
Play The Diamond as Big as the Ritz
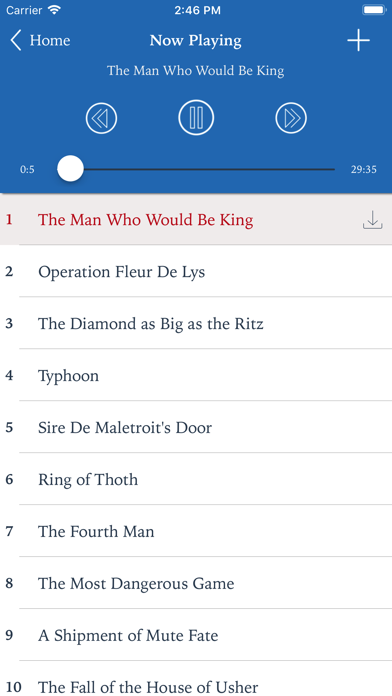(196, 323)
